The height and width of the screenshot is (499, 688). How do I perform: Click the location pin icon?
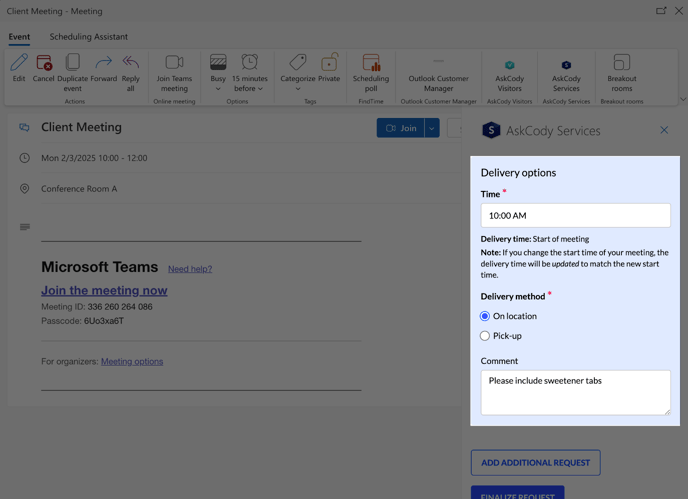click(25, 189)
